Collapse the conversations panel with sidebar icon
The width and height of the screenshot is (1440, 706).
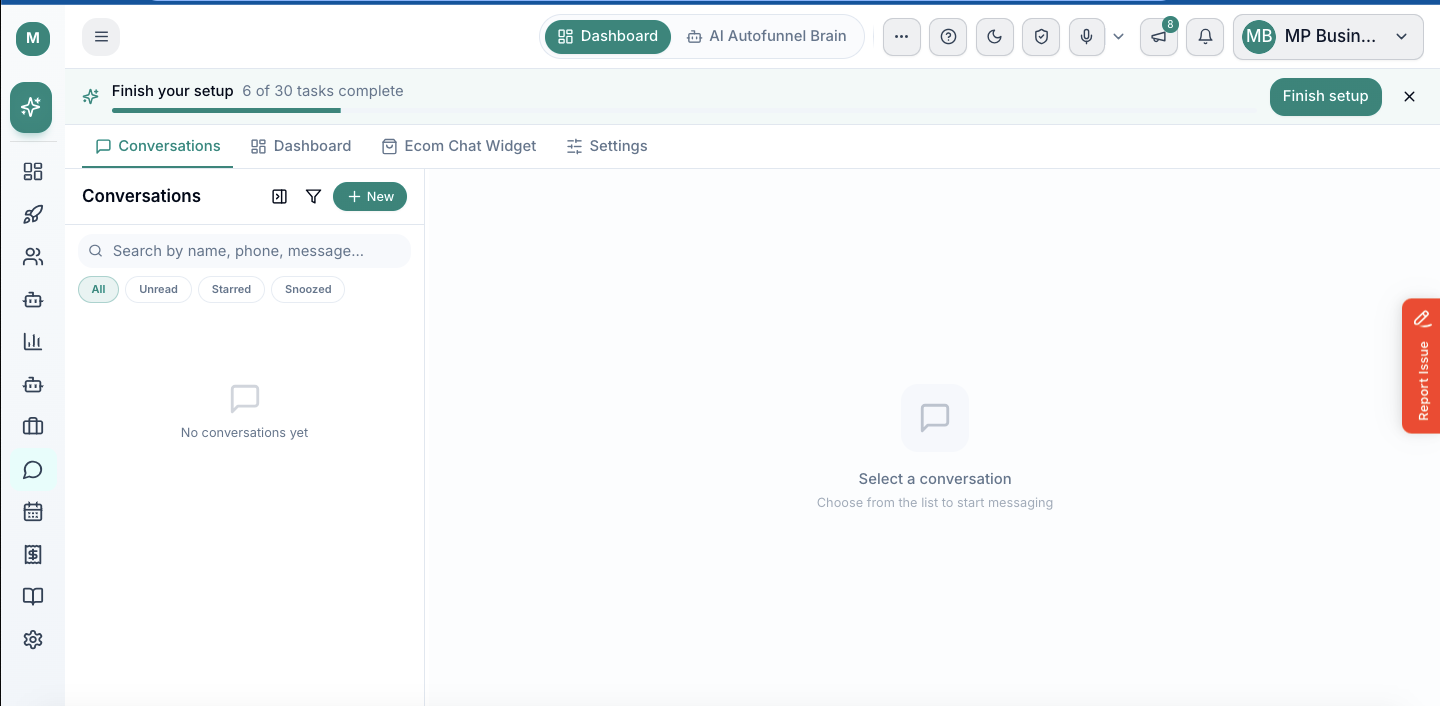[280, 197]
